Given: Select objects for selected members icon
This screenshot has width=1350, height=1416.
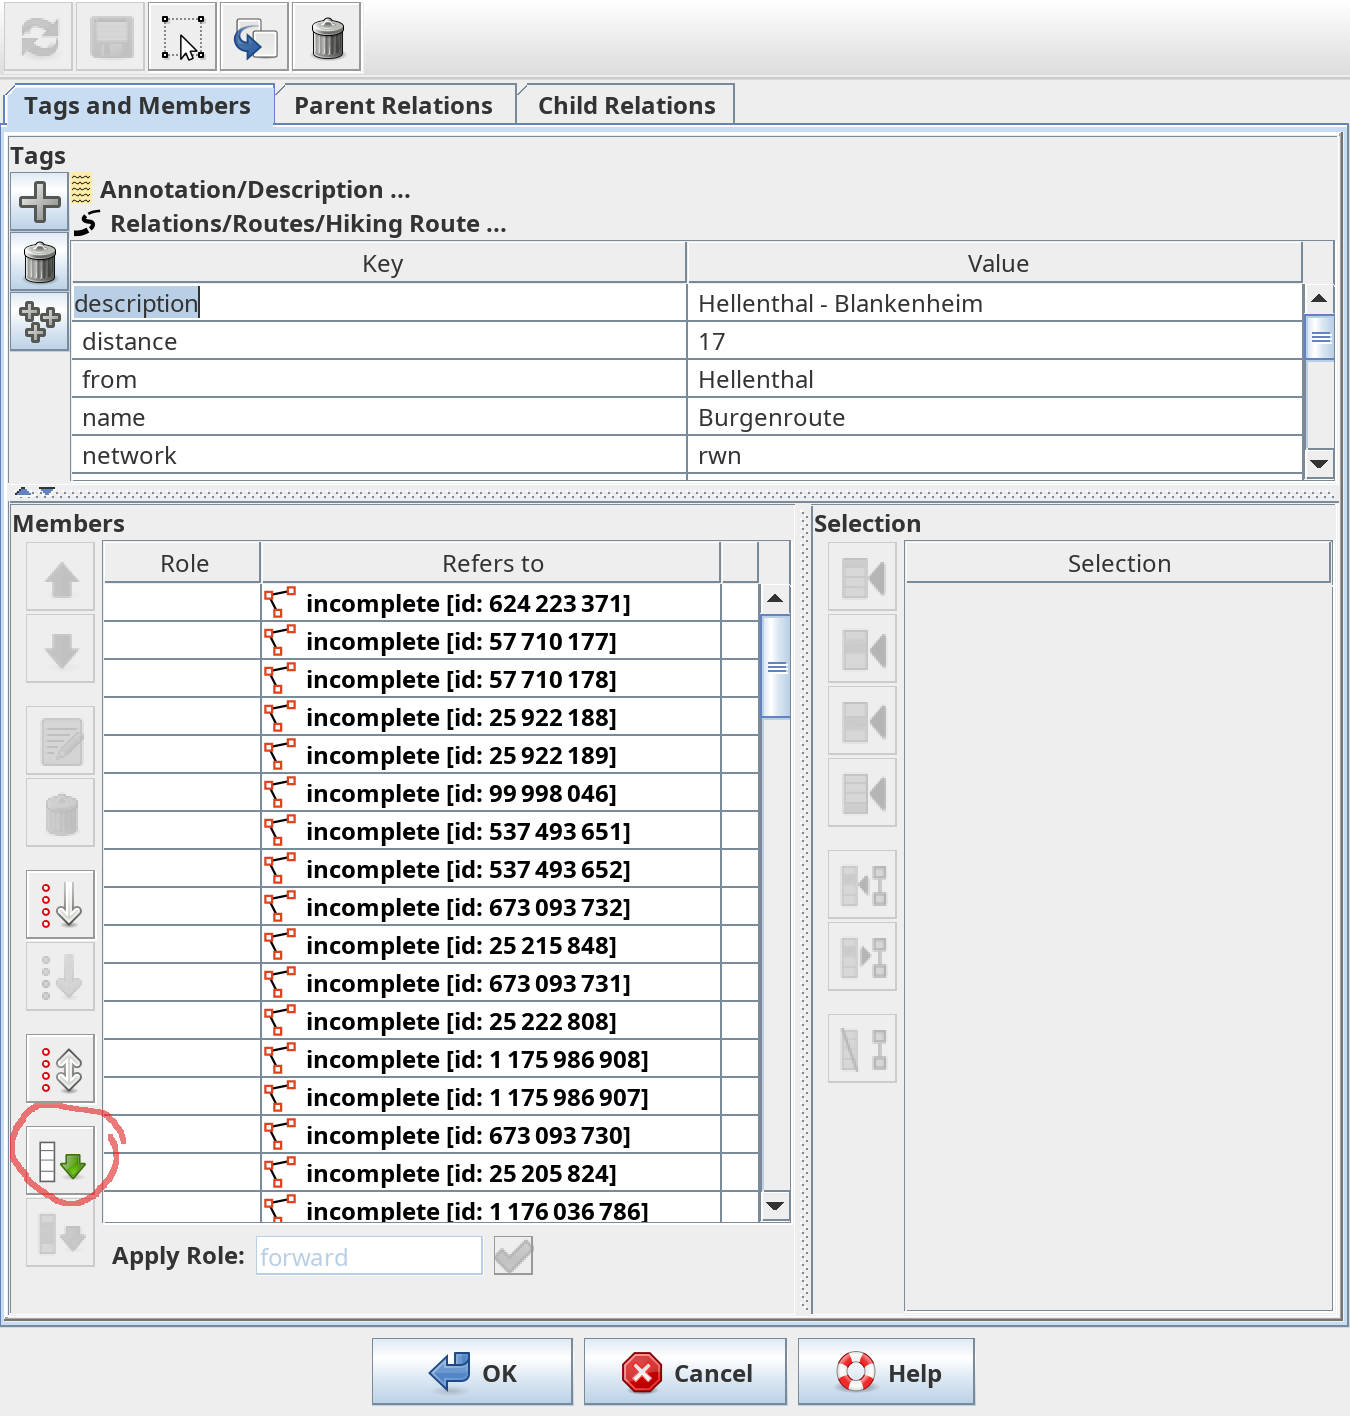Looking at the screenshot, I should click(x=863, y=957).
